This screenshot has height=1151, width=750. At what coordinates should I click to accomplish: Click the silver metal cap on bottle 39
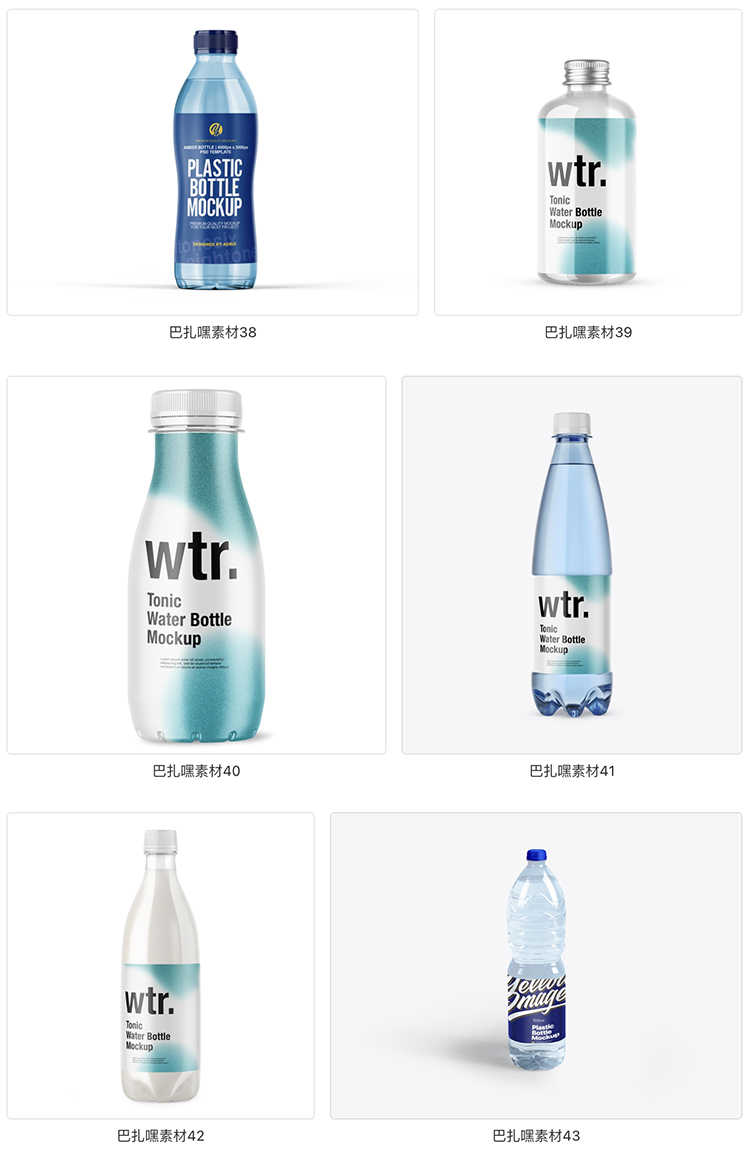coord(586,71)
